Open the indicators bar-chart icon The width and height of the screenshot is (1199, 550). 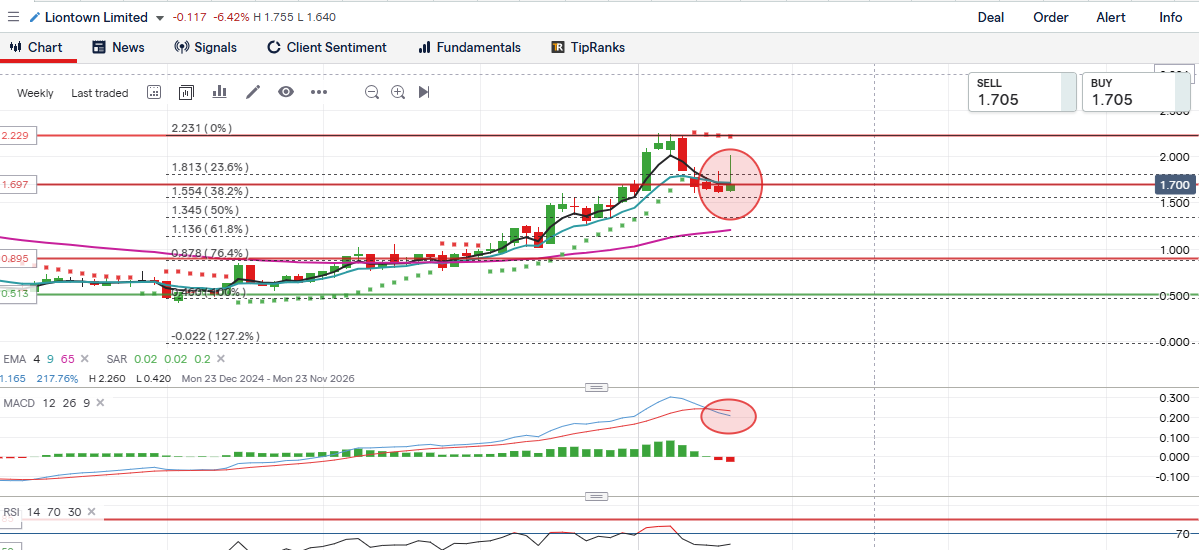[220, 92]
